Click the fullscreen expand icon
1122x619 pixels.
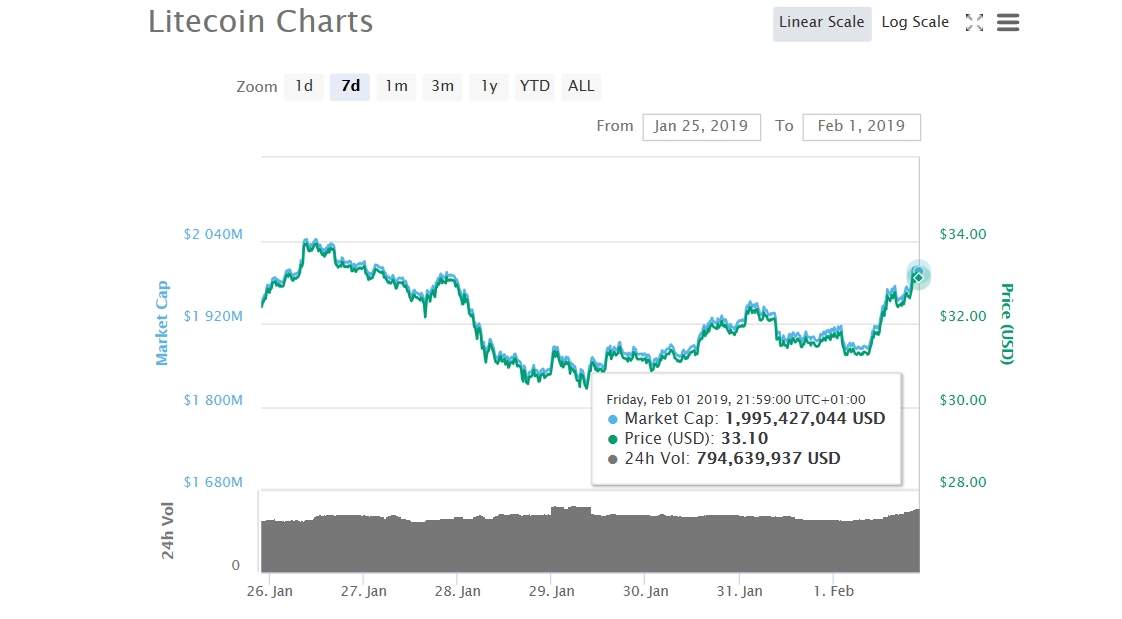[974, 23]
